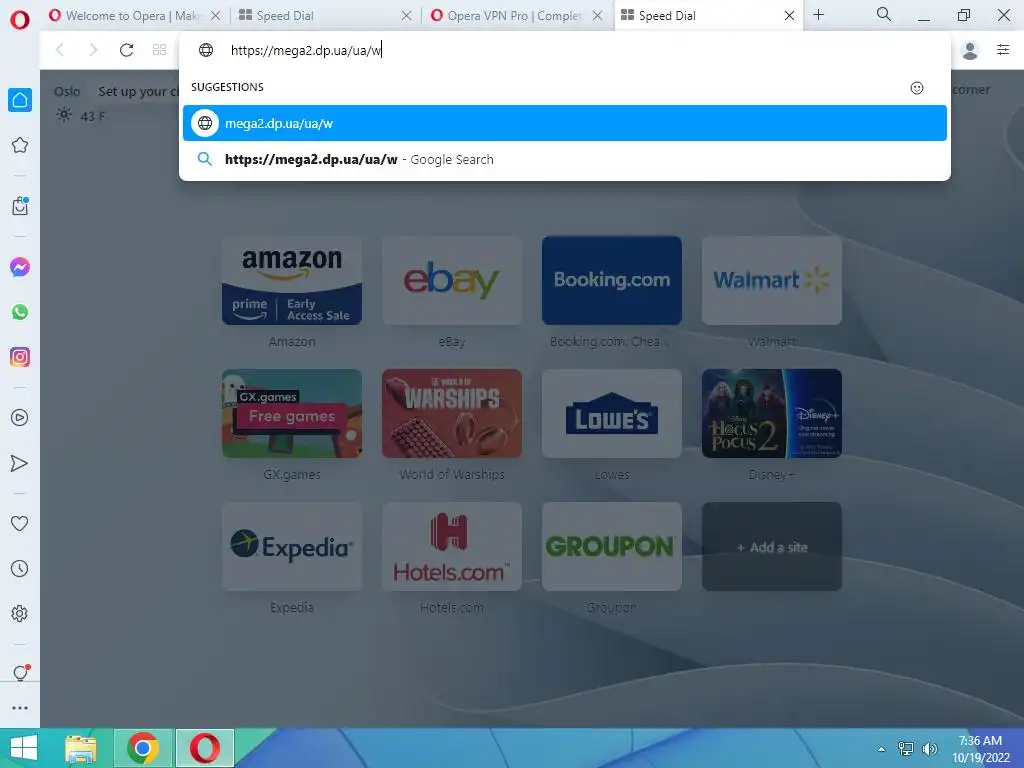Image resolution: width=1024 pixels, height=768 pixels.
Task: Open the profile account icon
Action: [x=970, y=50]
